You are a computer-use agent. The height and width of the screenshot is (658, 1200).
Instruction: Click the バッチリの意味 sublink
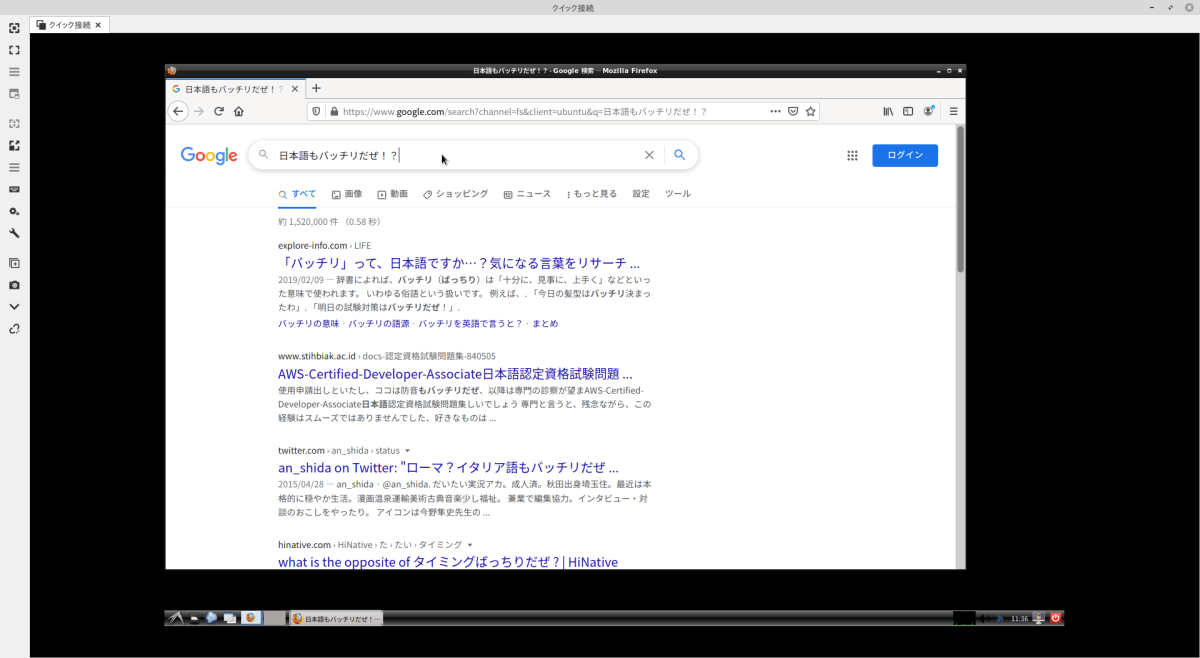point(310,324)
